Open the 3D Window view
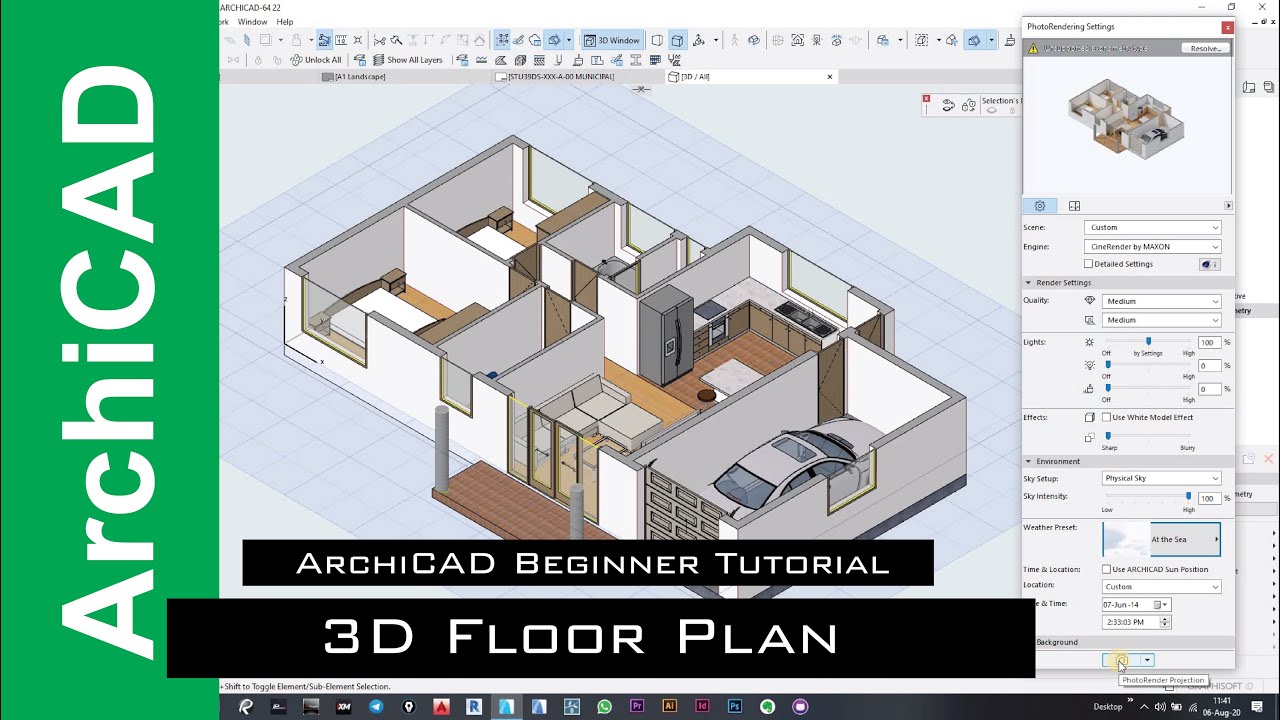The width and height of the screenshot is (1280, 720). click(612, 40)
